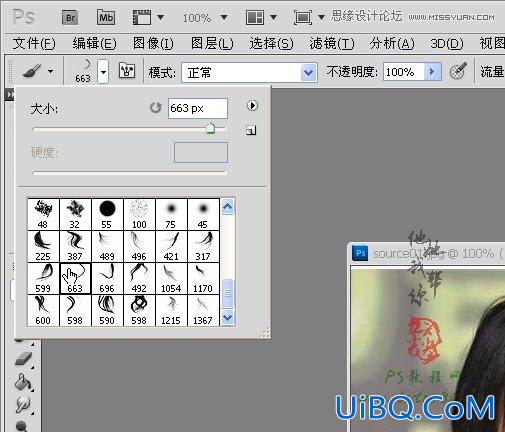The image size is (505, 432).
Task: Open Mini Bridge via Mb icon
Action: 106,17
